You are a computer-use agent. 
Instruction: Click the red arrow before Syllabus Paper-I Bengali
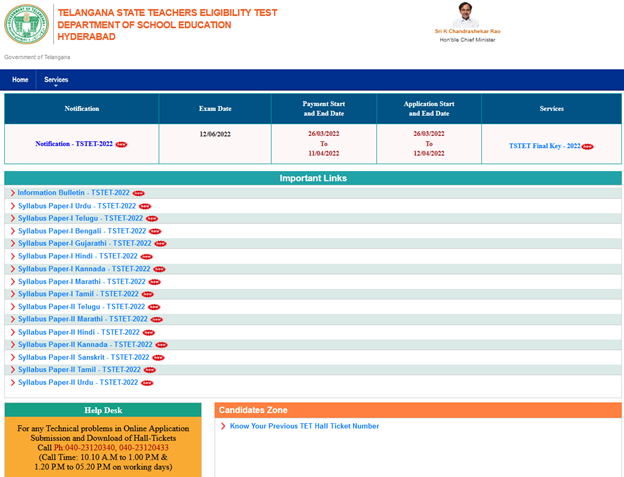tap(12, 231)
